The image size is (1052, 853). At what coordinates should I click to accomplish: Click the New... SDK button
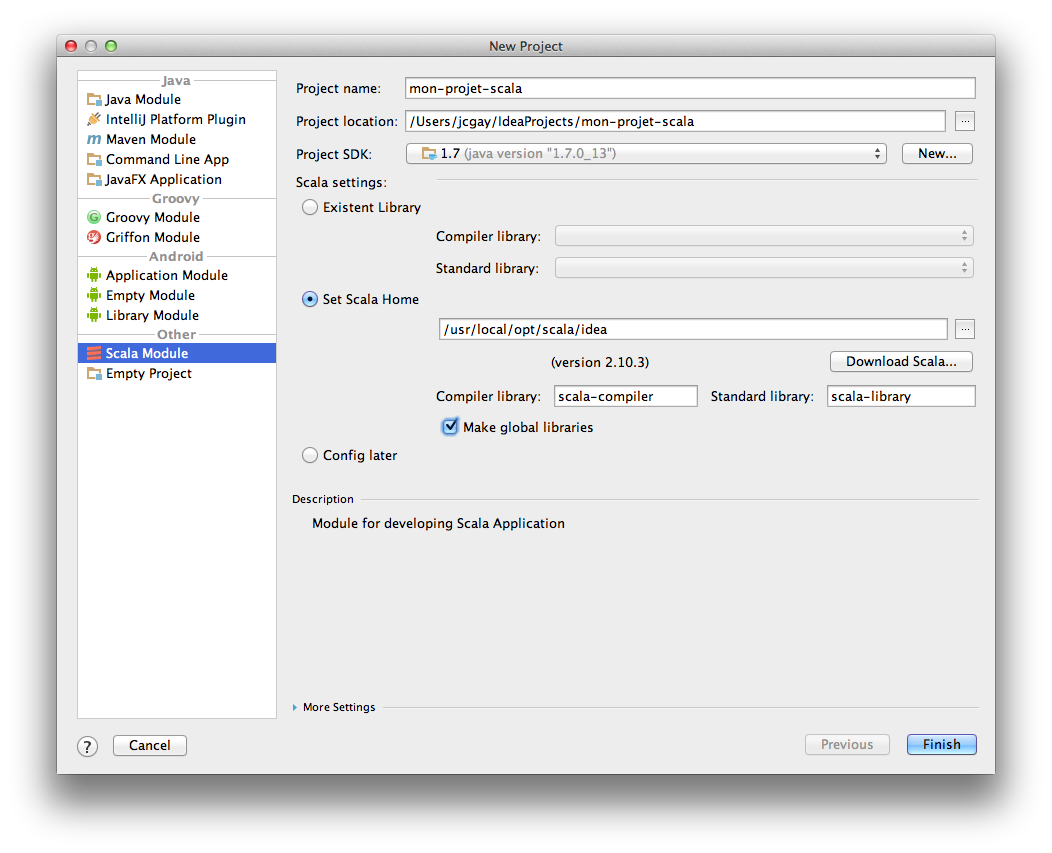tap(937, 154)
